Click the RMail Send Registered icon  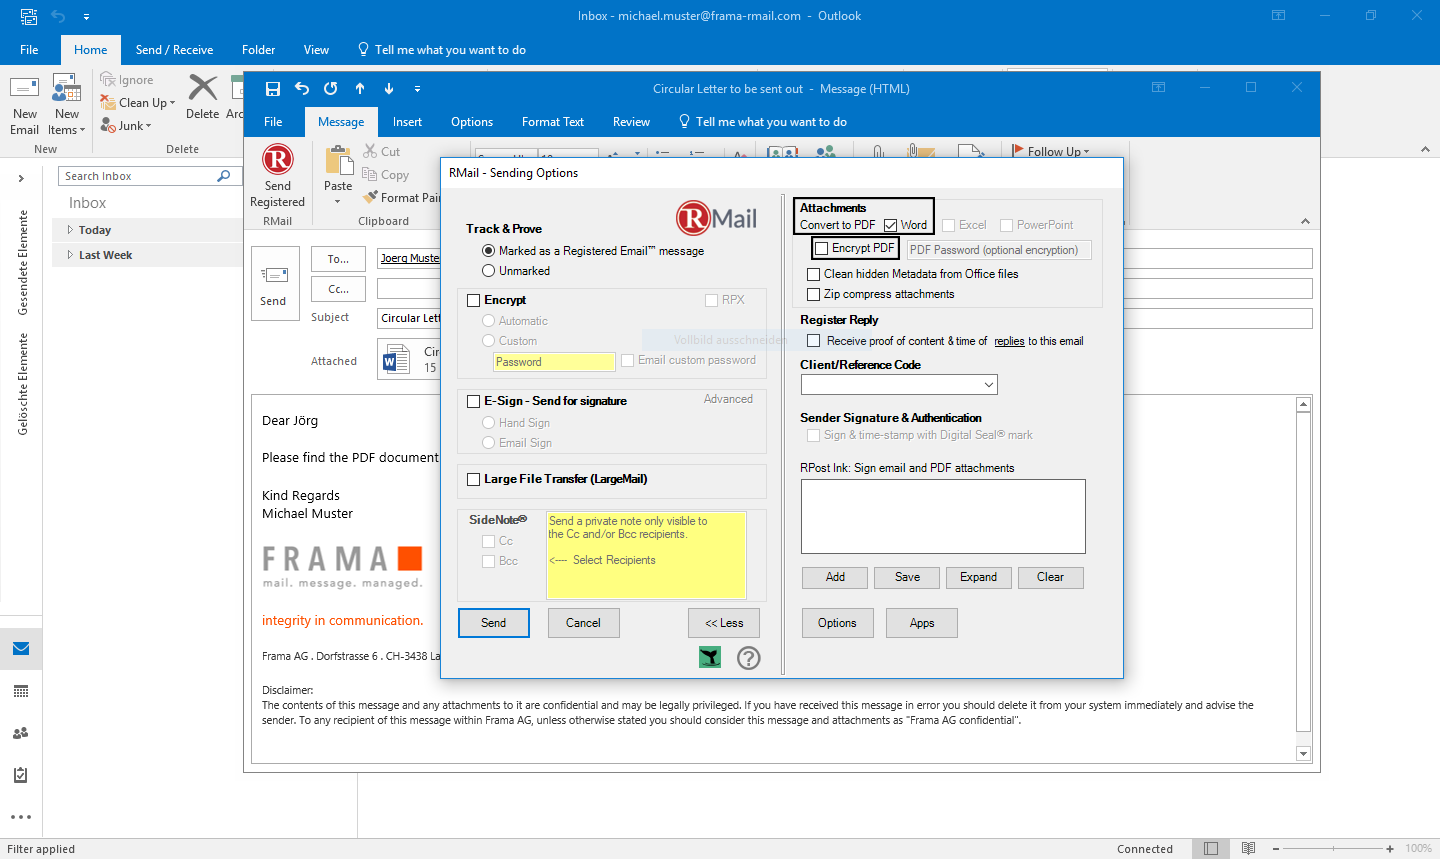(278, 160)
